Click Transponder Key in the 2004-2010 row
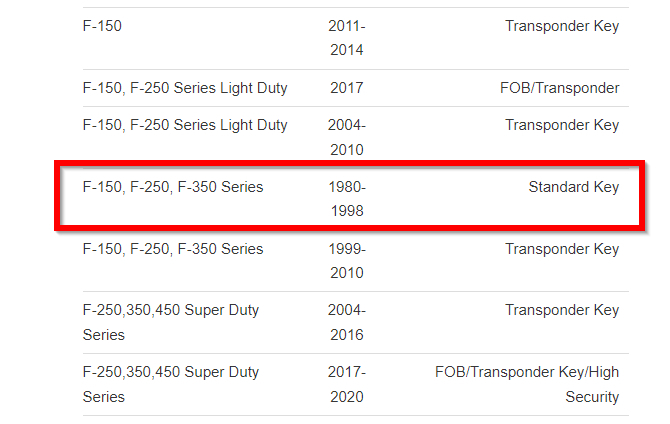Viewport: 670px width, 424px height. point(561,125)
